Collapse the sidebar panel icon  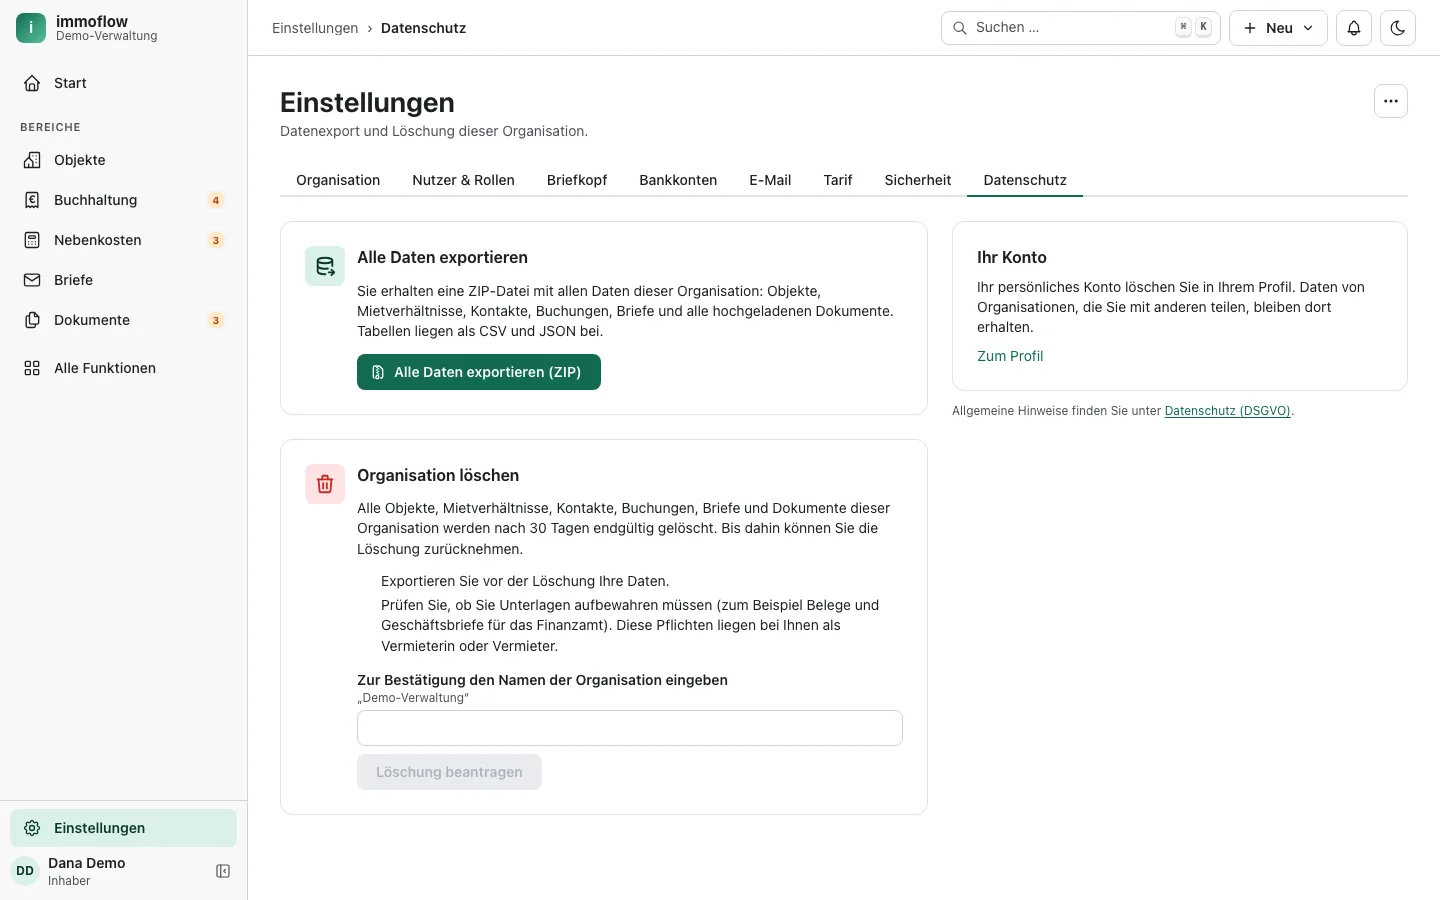(223, 871)
